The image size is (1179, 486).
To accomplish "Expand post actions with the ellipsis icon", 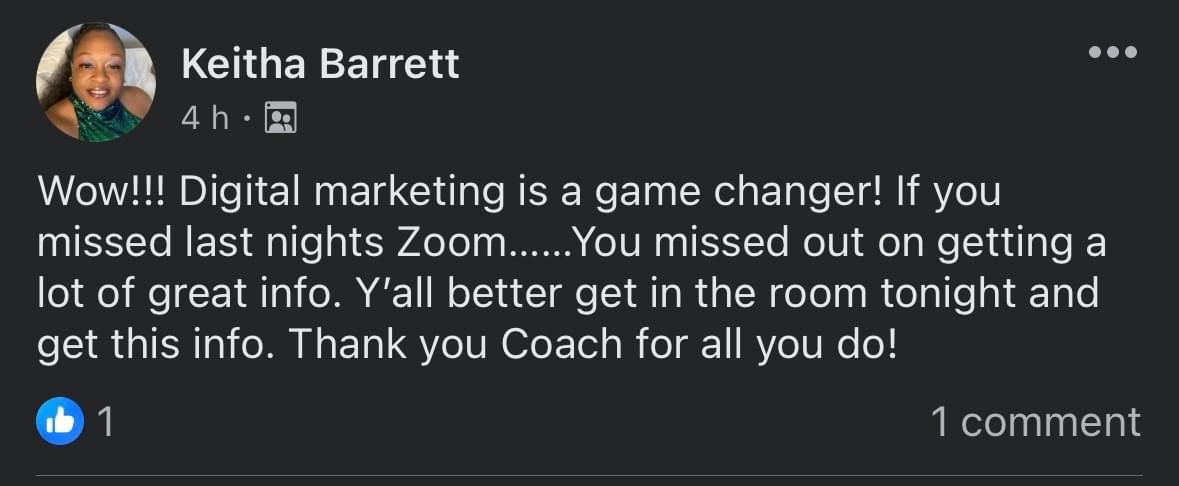I will pyautogui.click(x=1112, y=52).
